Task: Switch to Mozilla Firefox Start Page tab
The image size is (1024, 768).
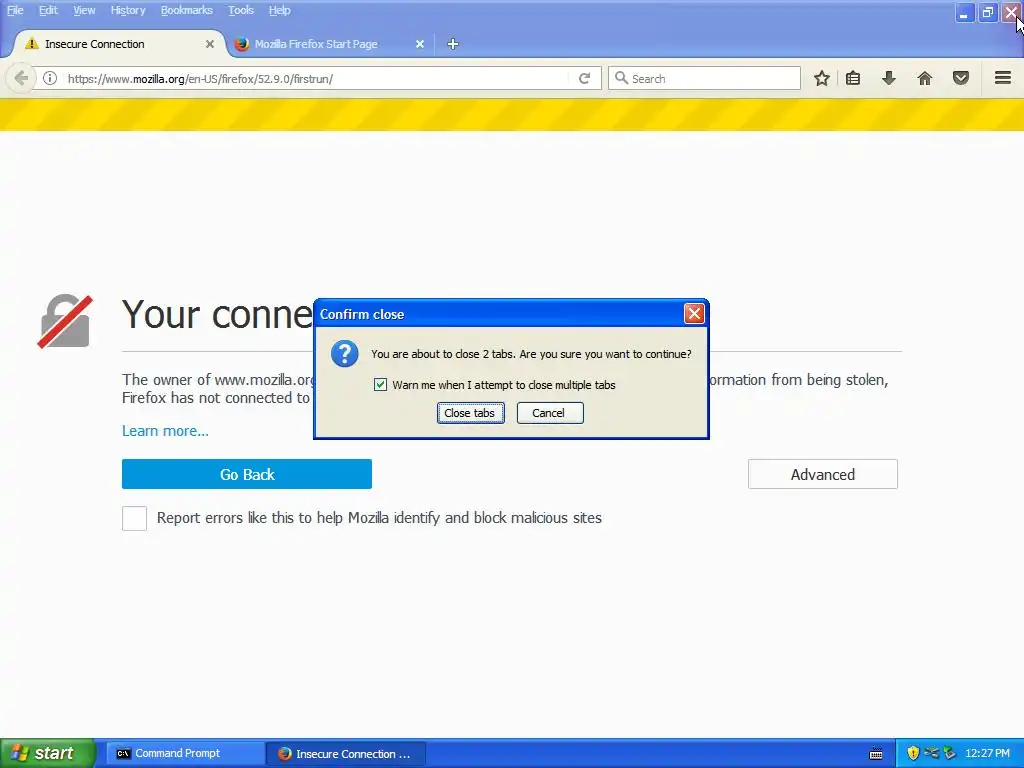Action: click(328, 44)
